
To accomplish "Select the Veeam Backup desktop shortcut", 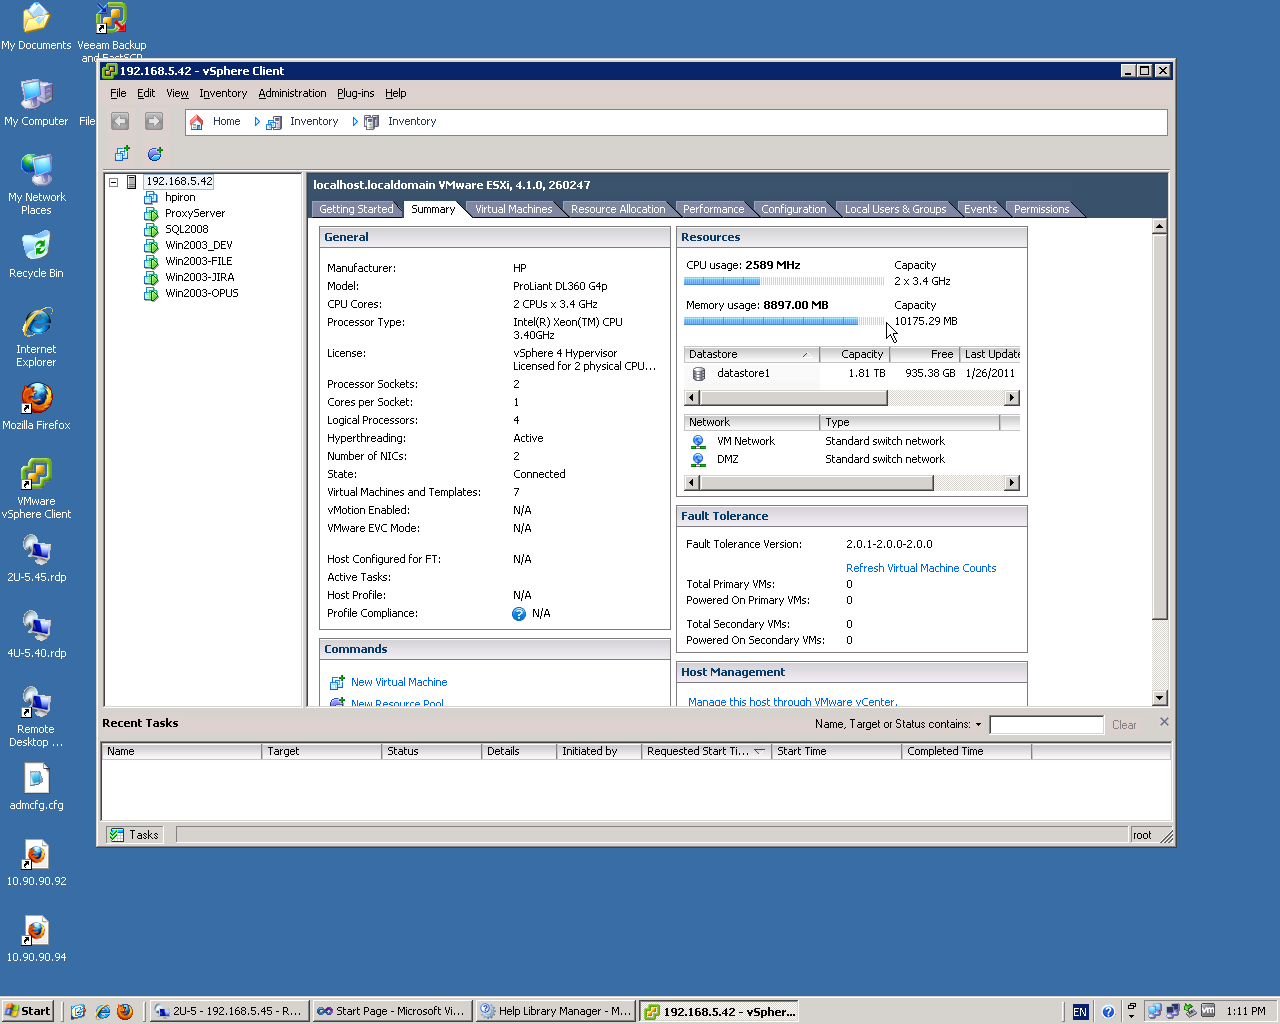I will click(112, 32).
